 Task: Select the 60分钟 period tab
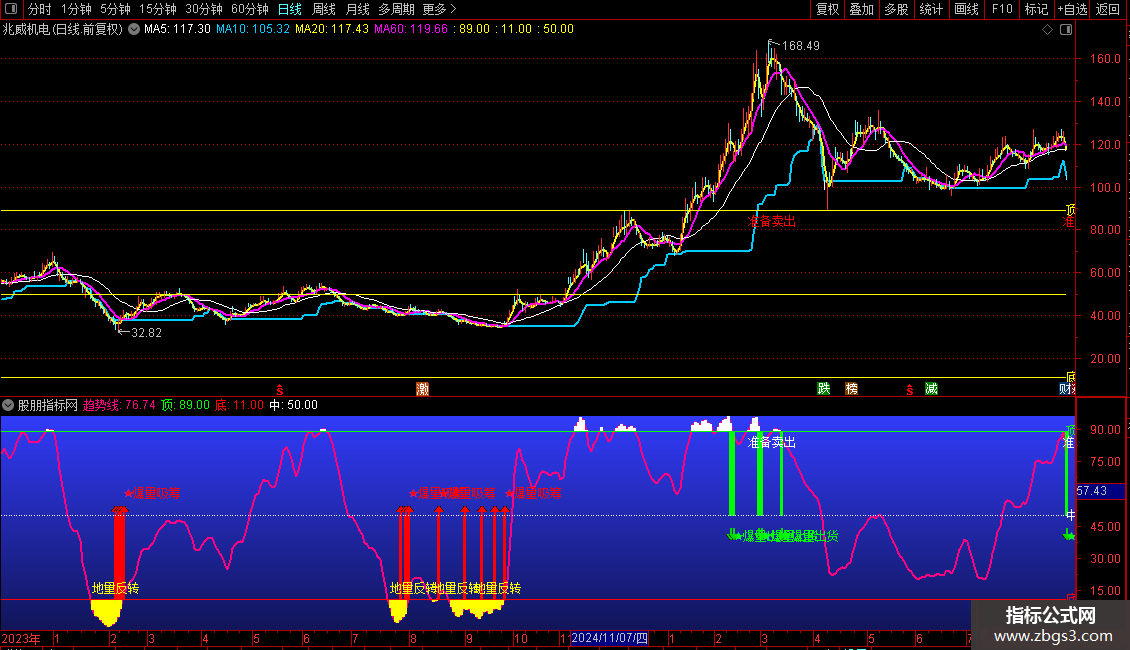[250, 9]
